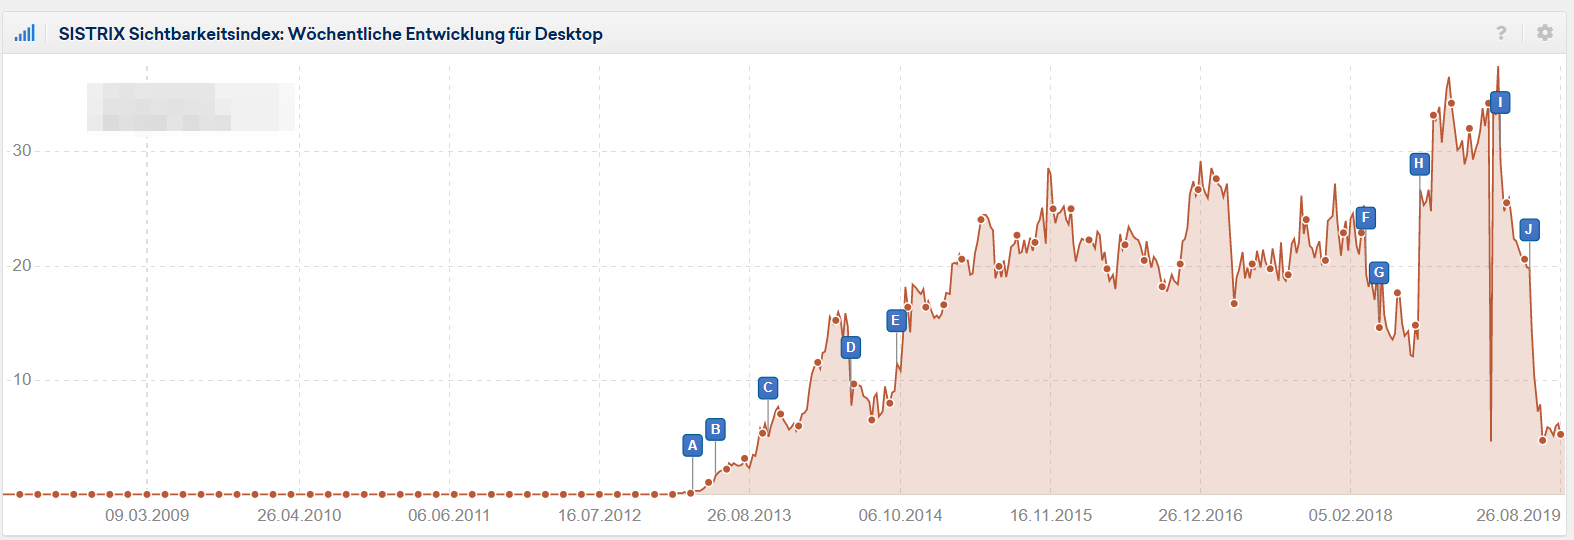Click the 26.08.2013 x-axis date label

[x=749, y=516]
